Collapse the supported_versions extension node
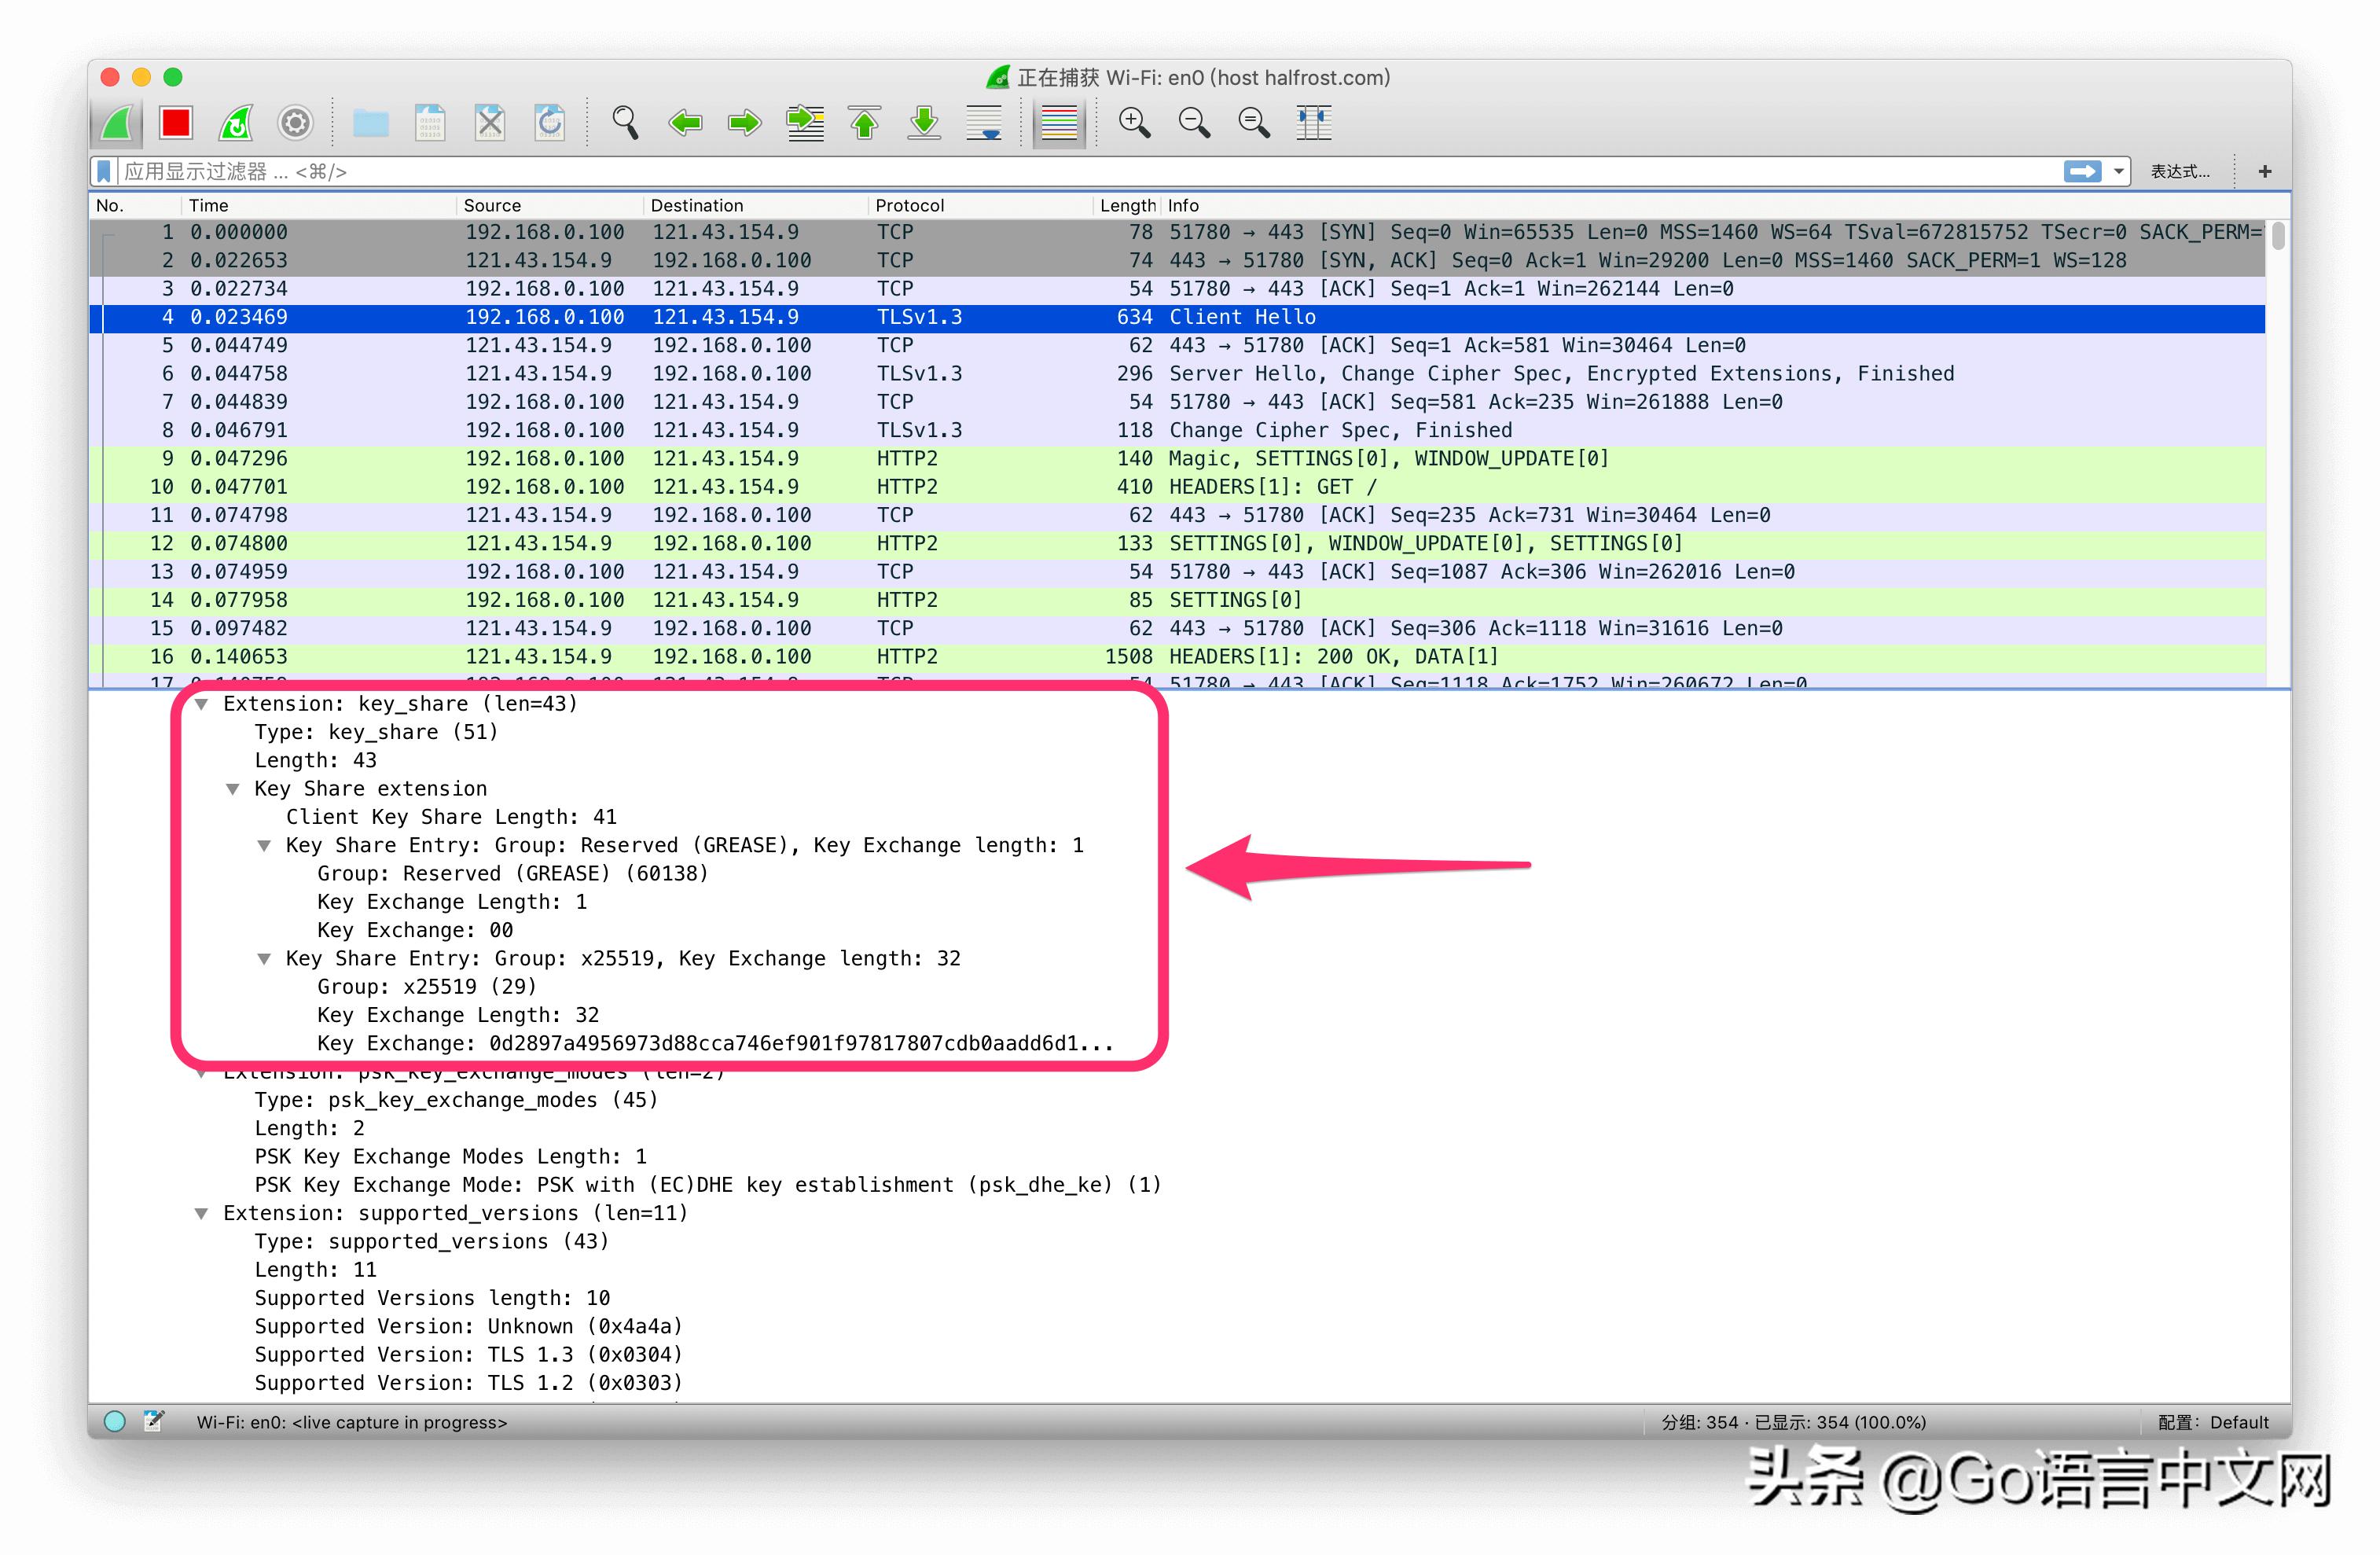This screenshot has height=1555, width=2380. tap(202, 1213)
